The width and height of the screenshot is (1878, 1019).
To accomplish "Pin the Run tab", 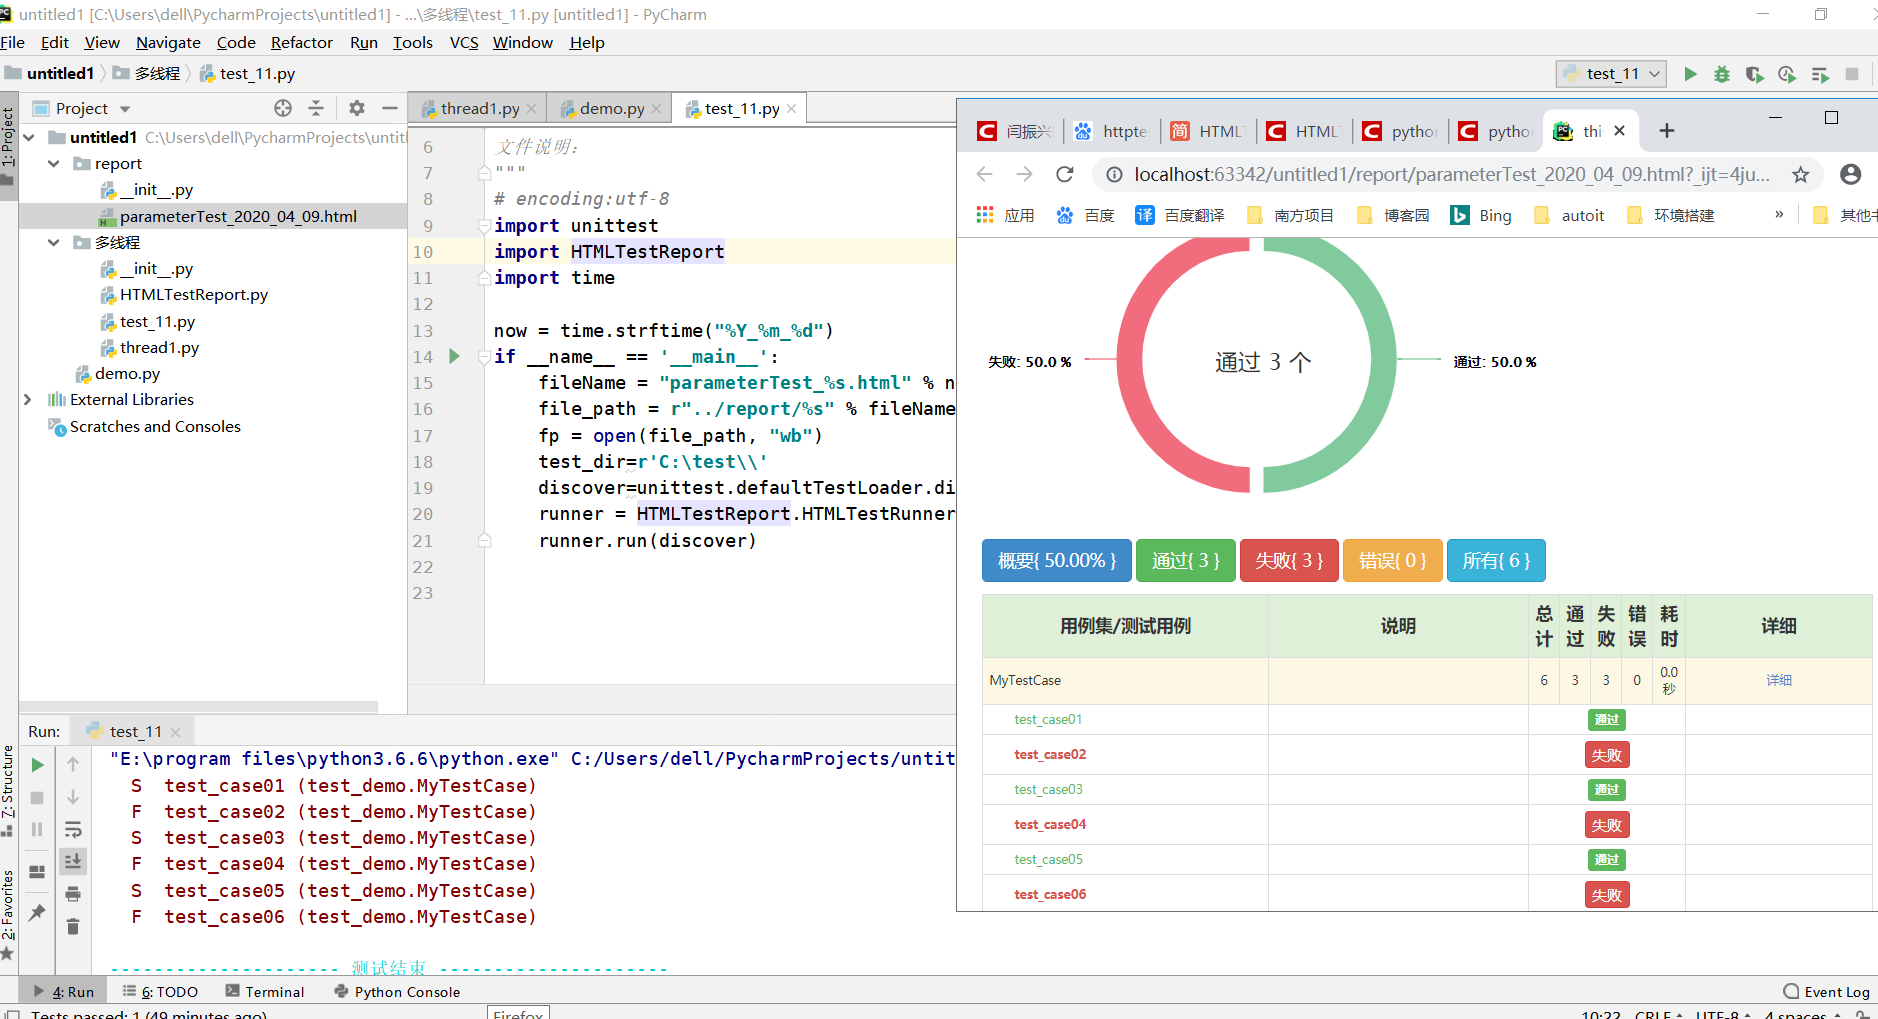I will point(37,912).
